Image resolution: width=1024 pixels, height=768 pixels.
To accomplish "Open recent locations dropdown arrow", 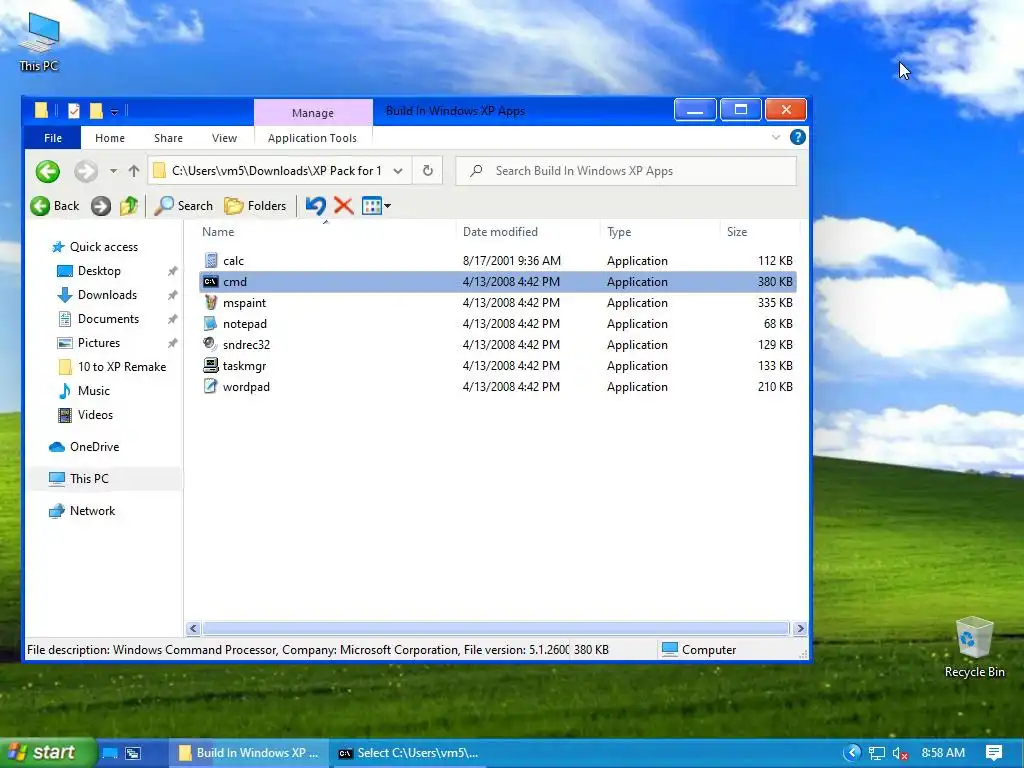I will [113, 171].
